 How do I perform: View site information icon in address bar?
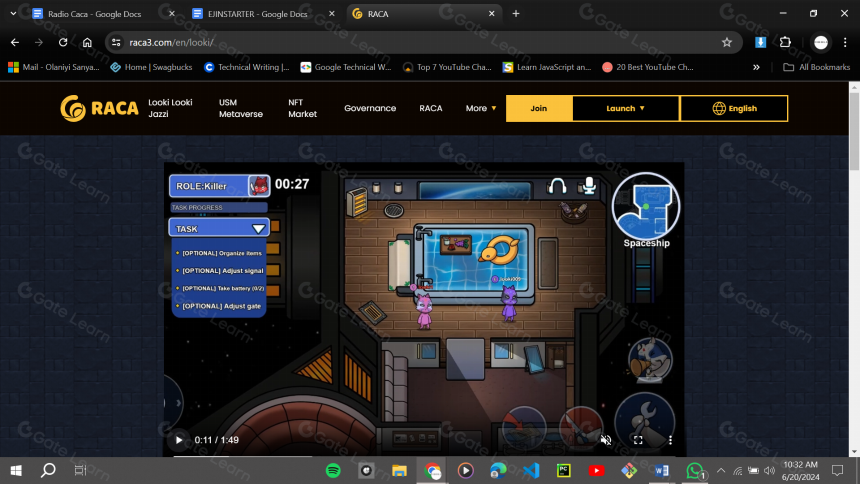[116, 42]
